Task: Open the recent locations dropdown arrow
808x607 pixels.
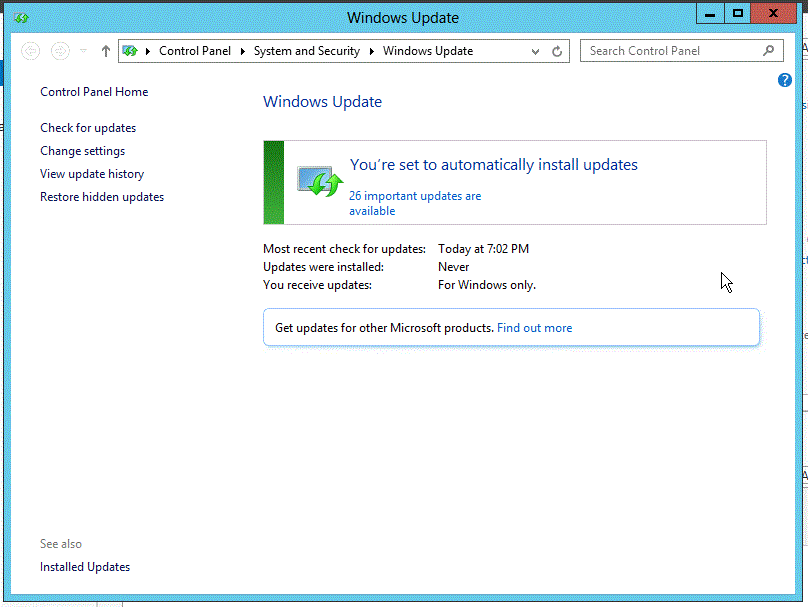Action: [83, 51]
